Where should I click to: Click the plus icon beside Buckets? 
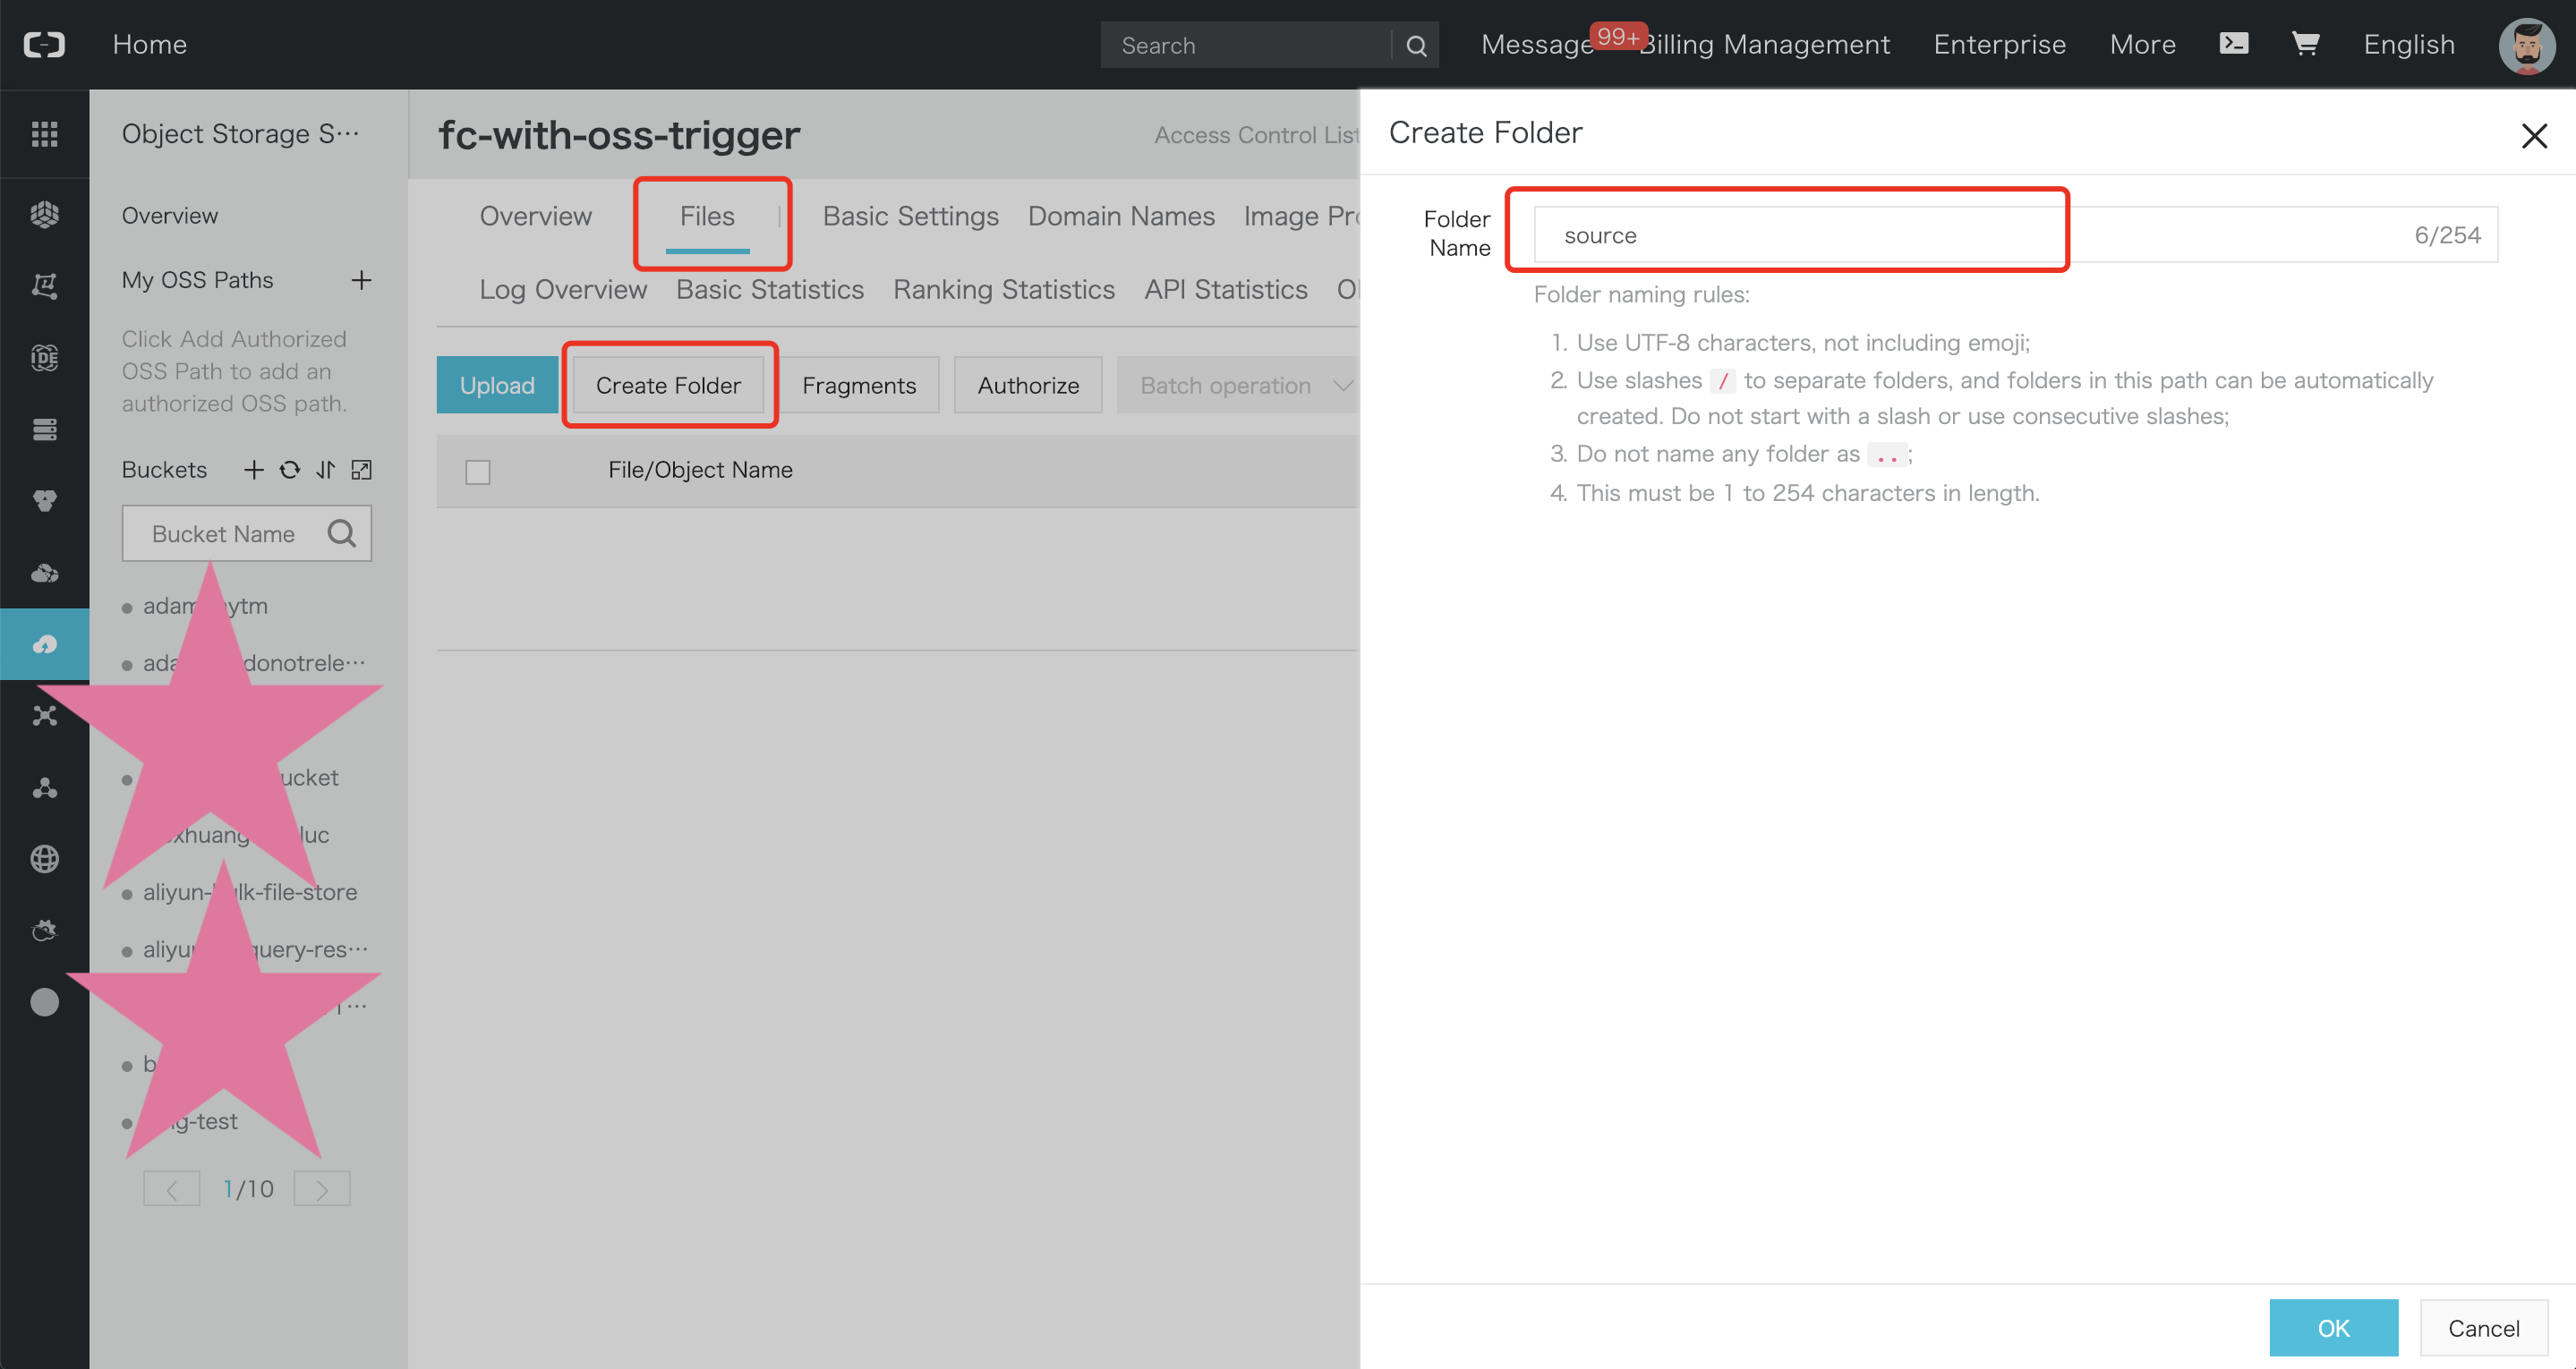pos(254,470)
